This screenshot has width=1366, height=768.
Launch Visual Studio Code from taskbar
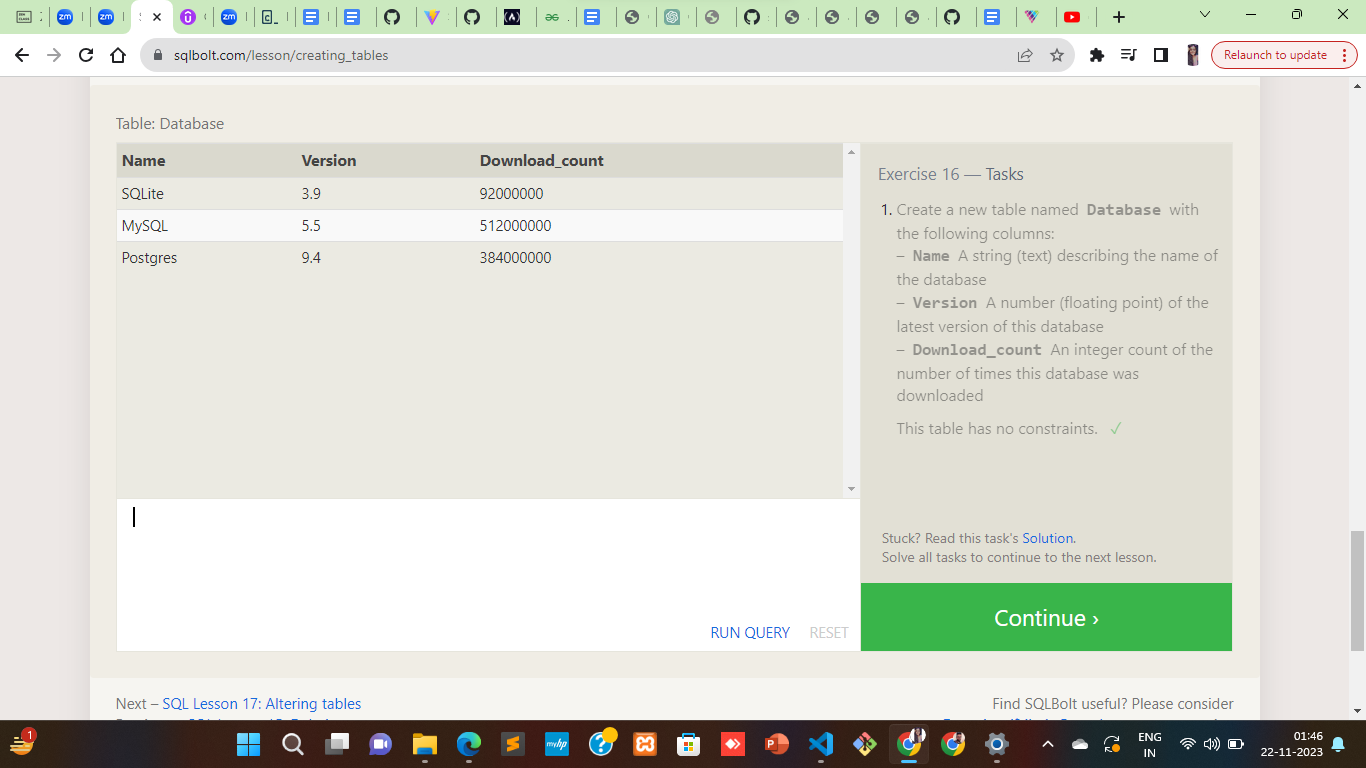click(x=820, y=743)
